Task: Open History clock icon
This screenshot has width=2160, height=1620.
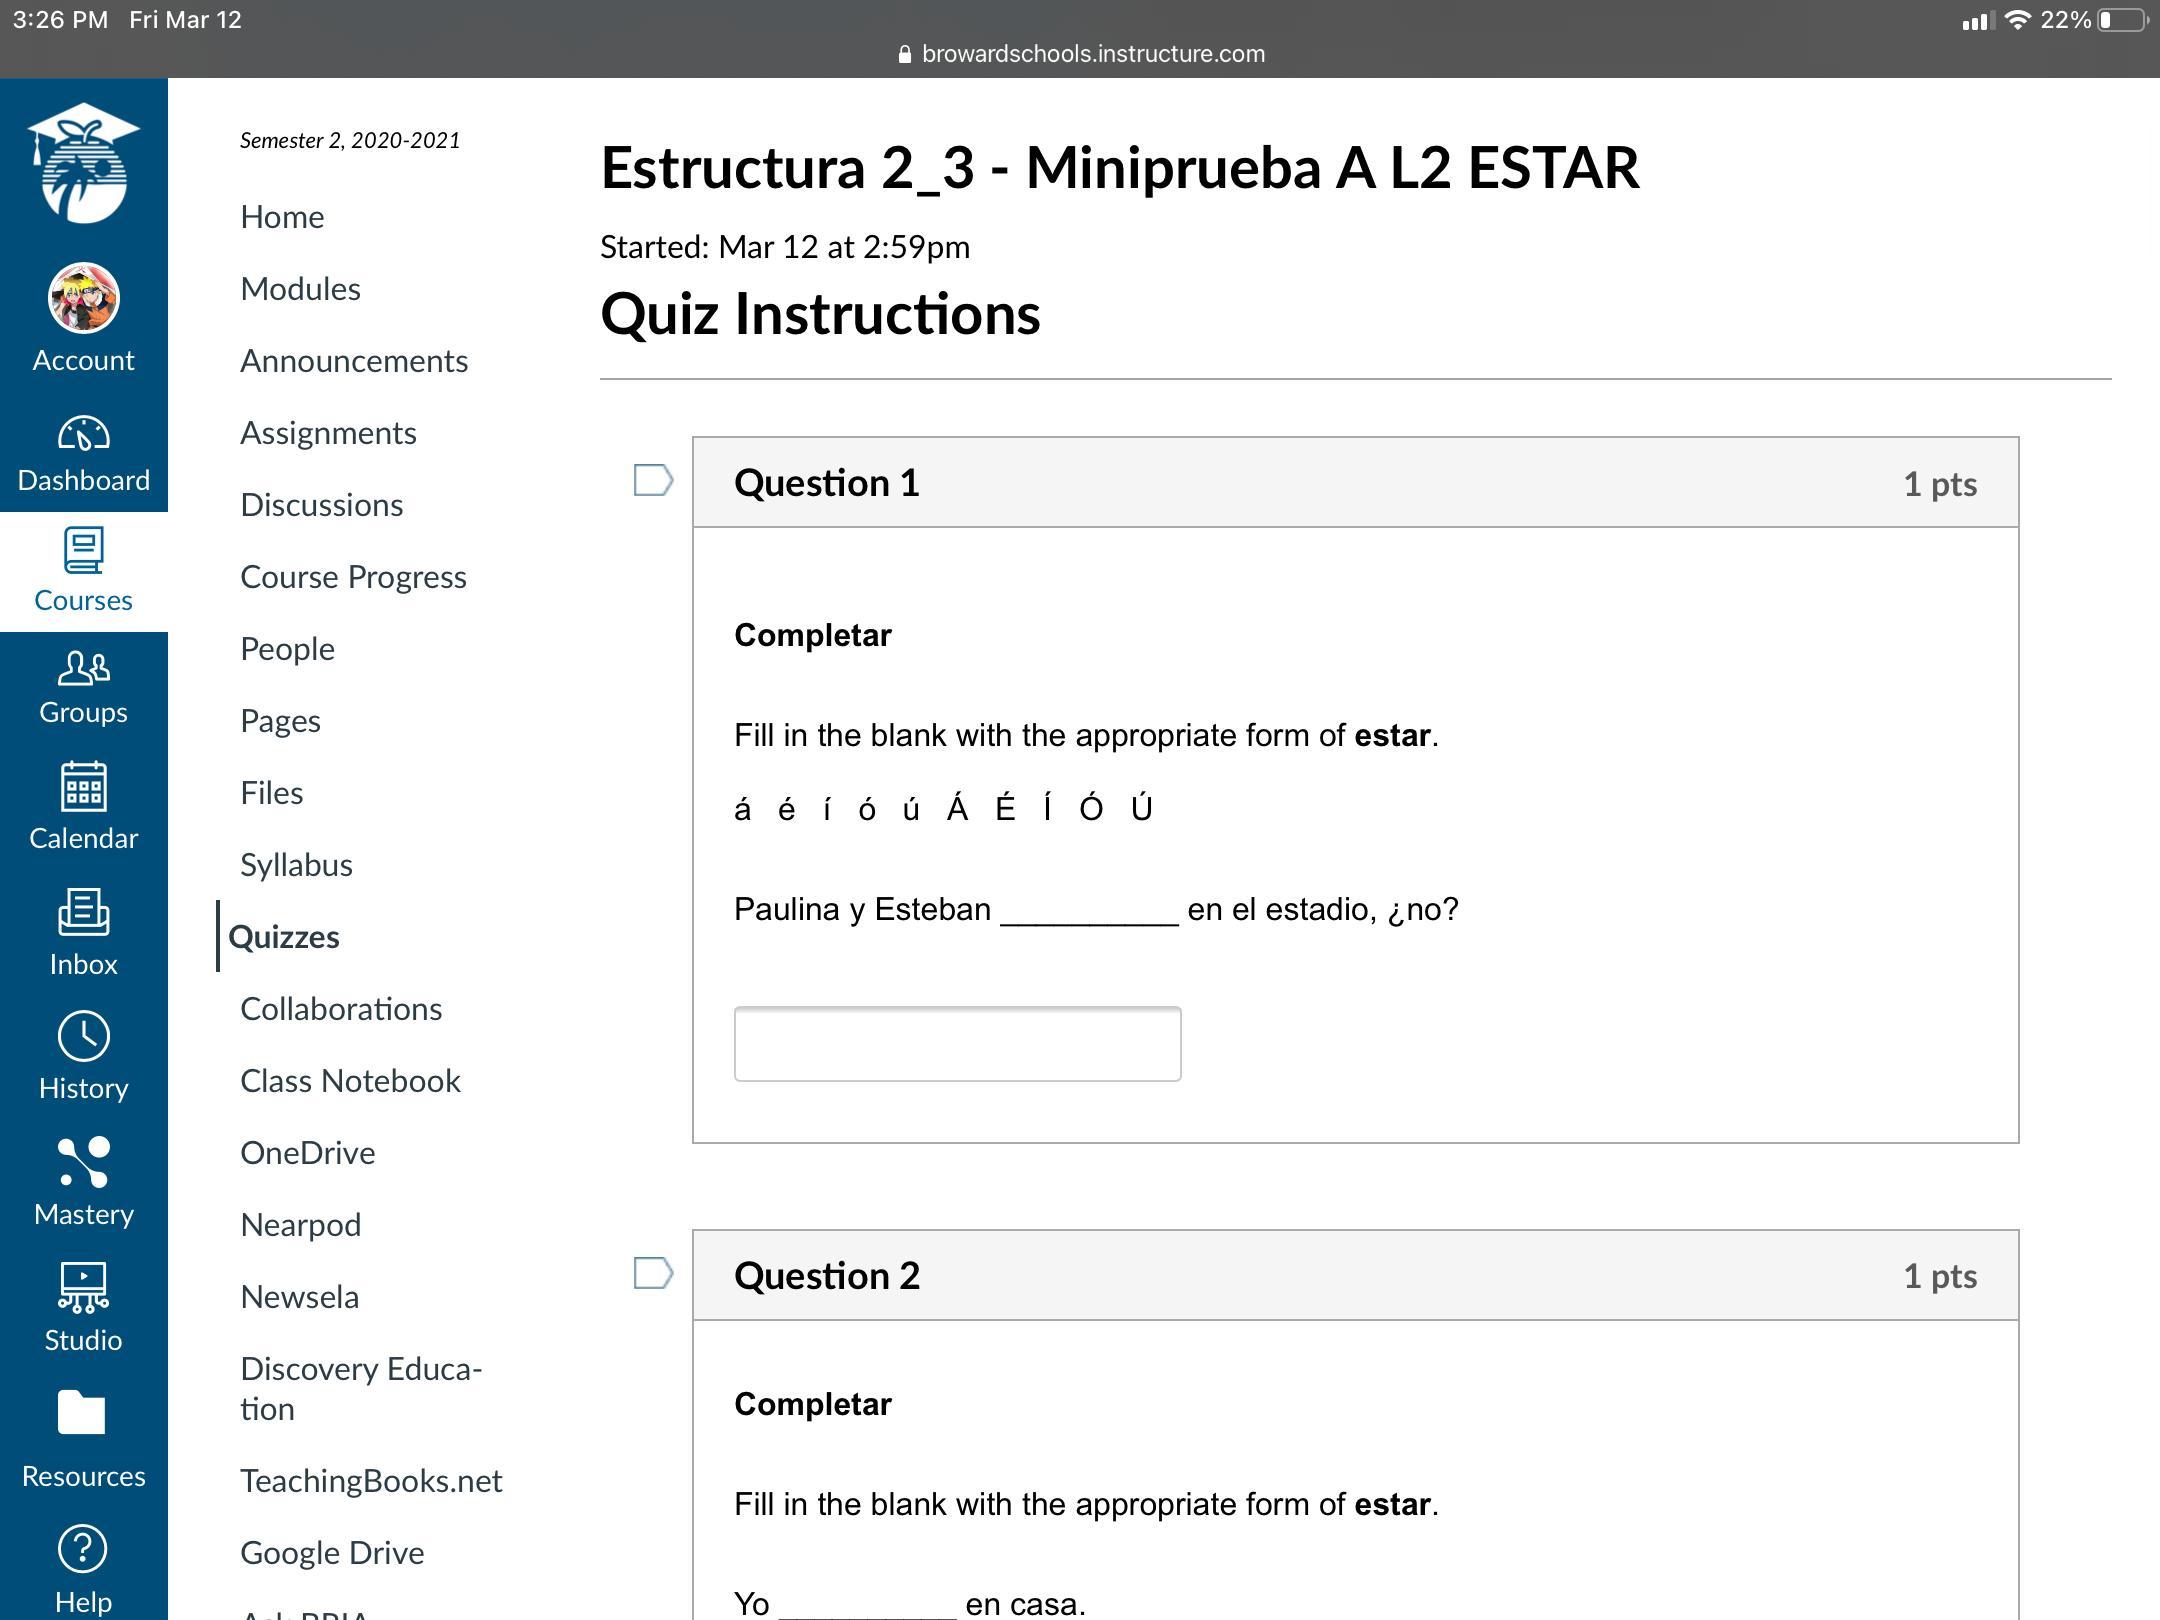Action: pyautogui.click(x=83, y=1036)
